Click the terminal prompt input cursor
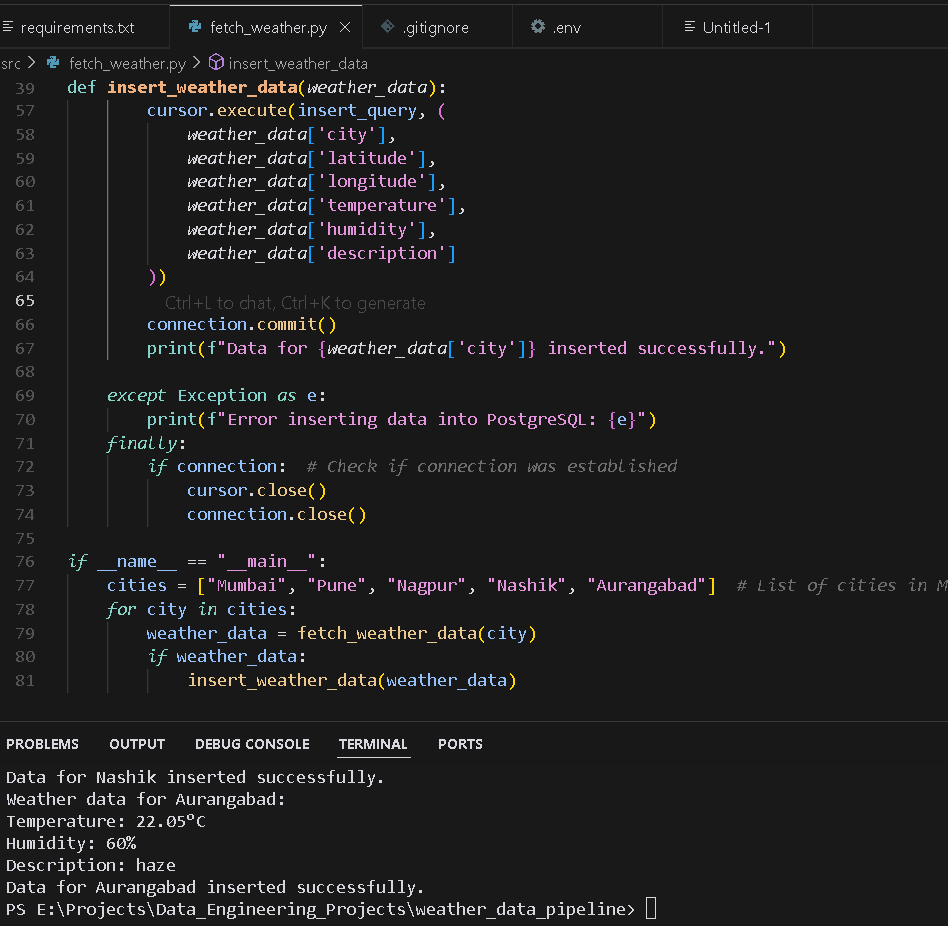948x926 pixels. pyautogui.click(x=651, y=908)
